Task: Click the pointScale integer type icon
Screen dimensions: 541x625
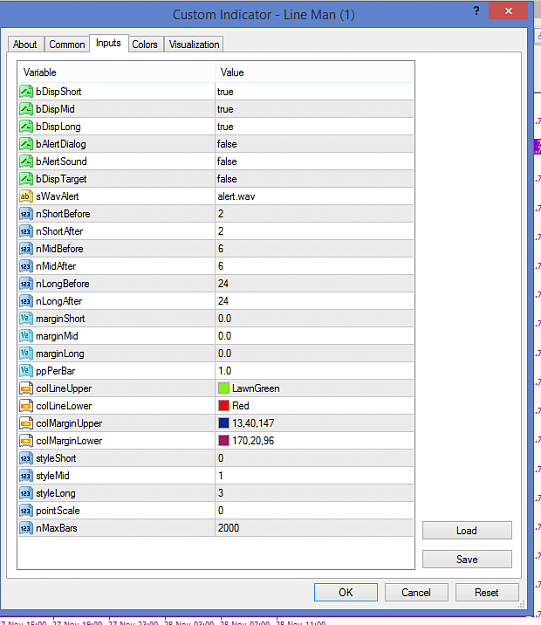Action: [x=26, y=511]
